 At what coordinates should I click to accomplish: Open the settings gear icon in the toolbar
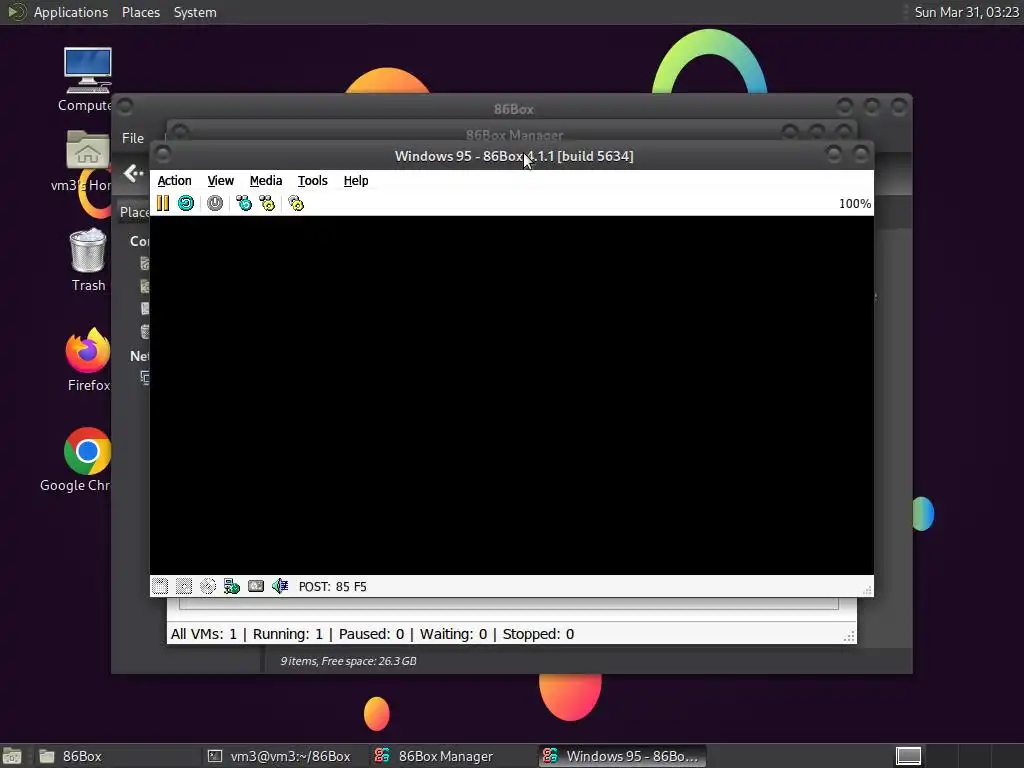[x=296, y=203]
